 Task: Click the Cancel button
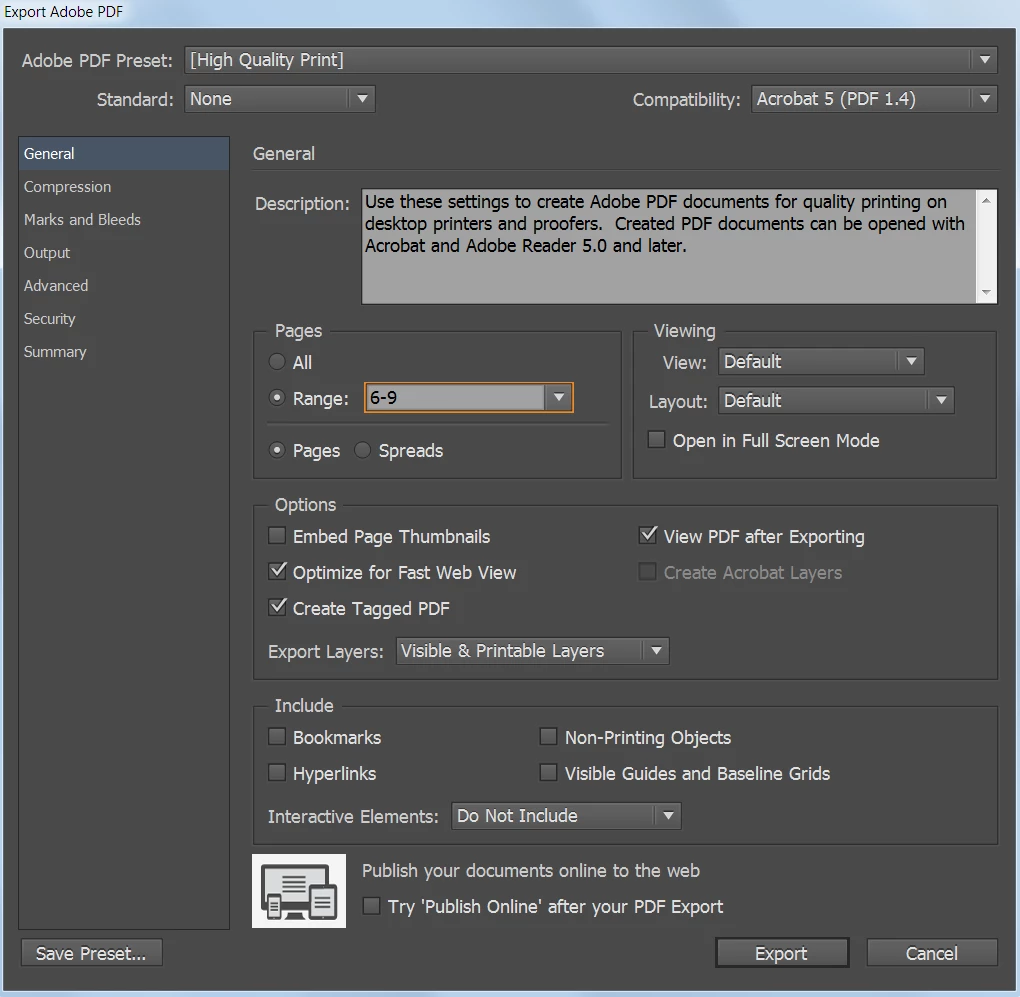(932, 953)
